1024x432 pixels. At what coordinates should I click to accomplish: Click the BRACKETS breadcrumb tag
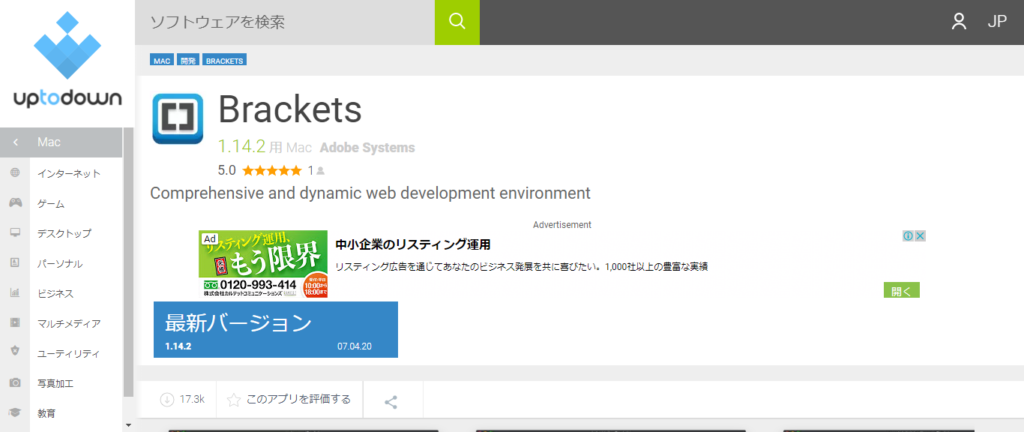point(225,61)
